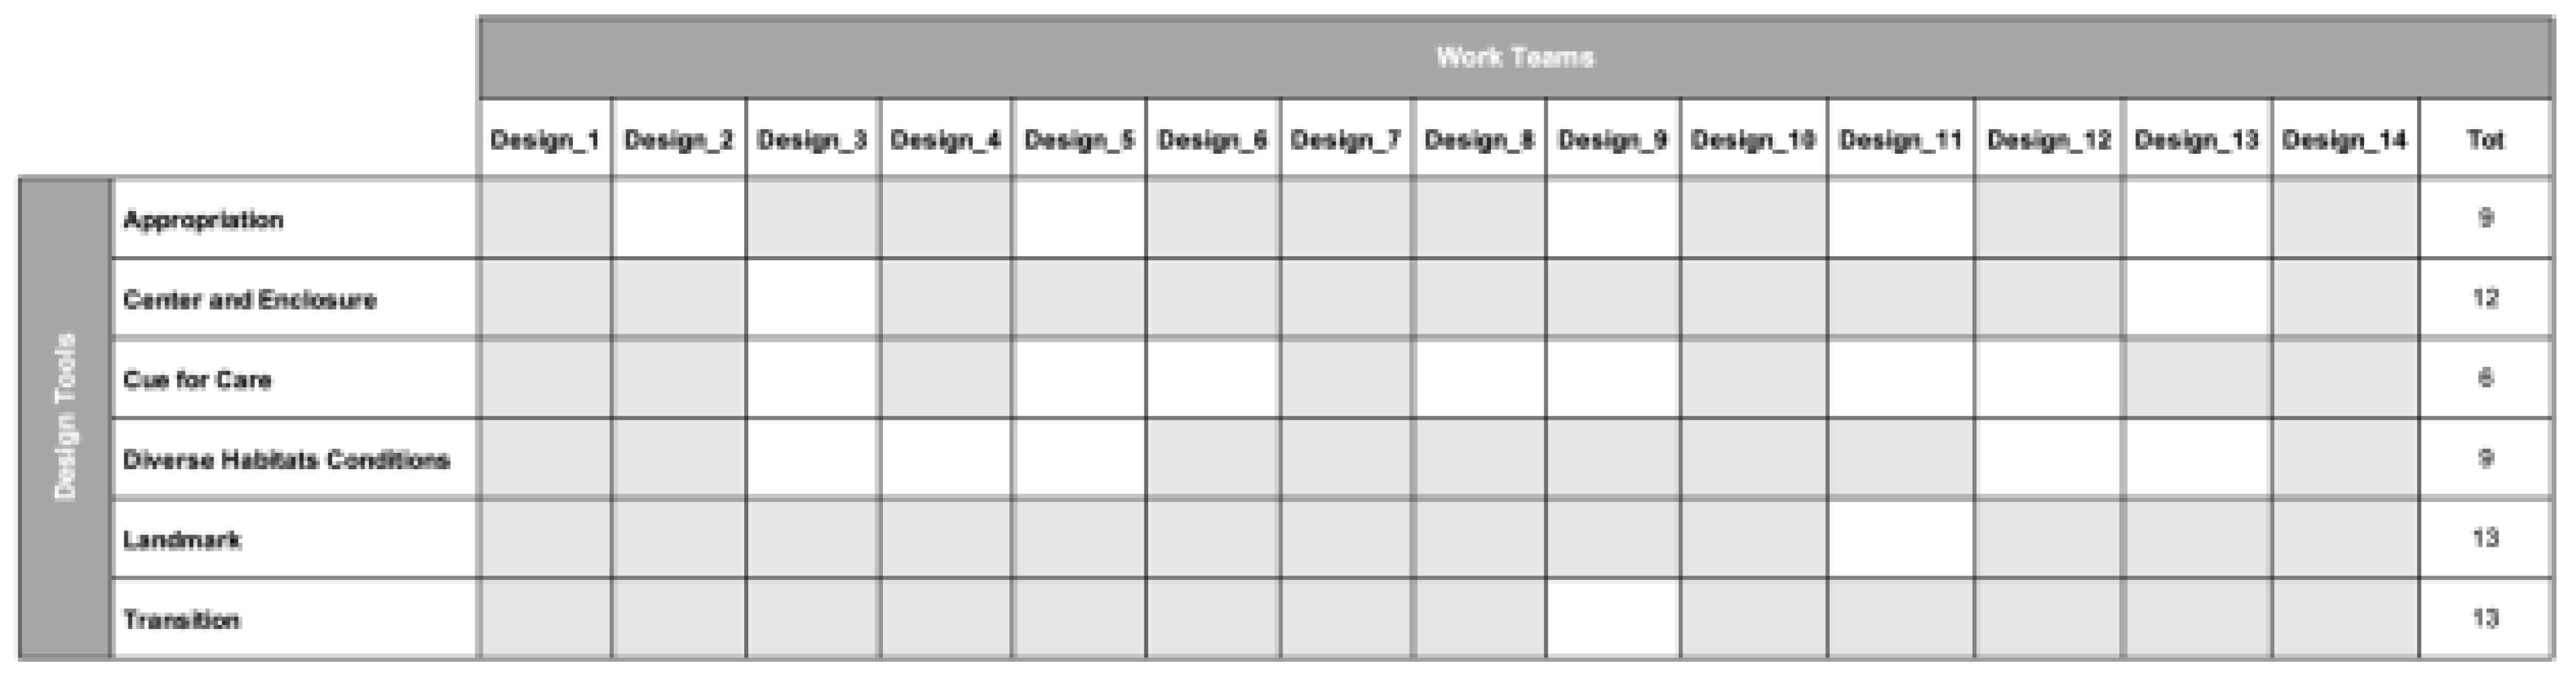
Task: Select the Design_1 column header
Action: (545, 140)
